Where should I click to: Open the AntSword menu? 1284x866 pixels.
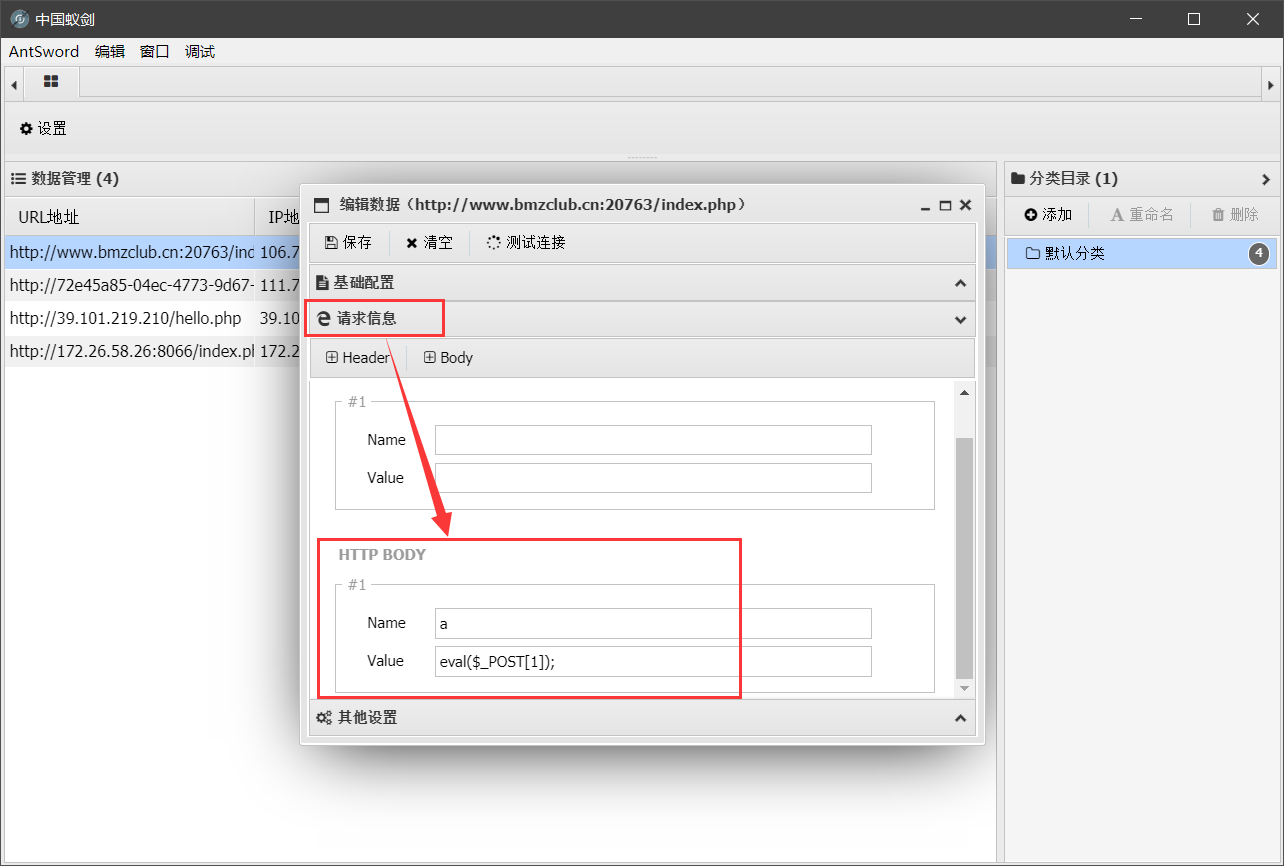pyautogui.click(x=44, y=52)
